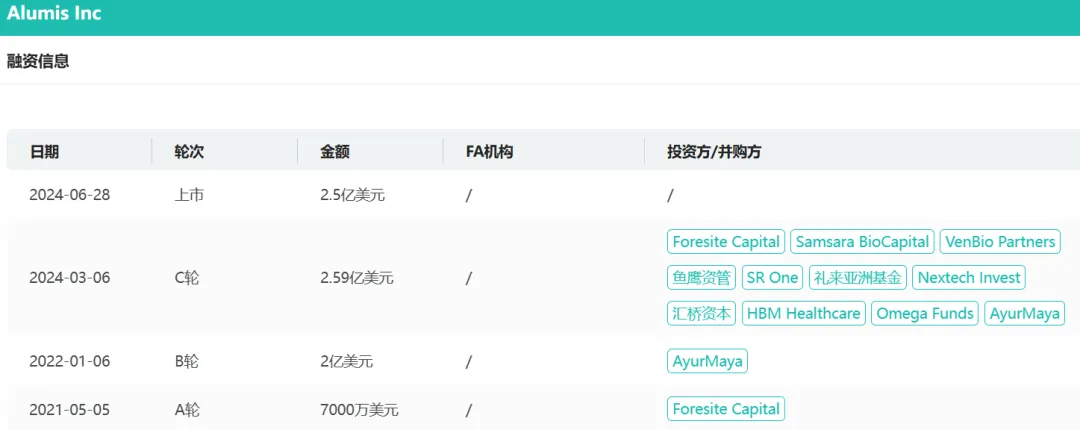Open the Foresite Capital tag in the A轮 row
This screenshot has height=430, width=1080.
coord(726,409)
